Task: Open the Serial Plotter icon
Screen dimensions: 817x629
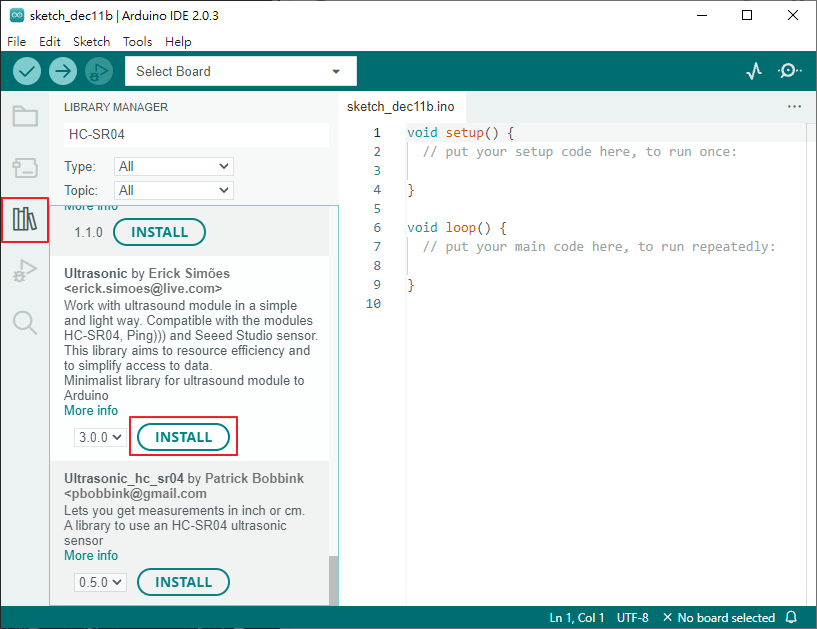Action: [x=754, y=71]
